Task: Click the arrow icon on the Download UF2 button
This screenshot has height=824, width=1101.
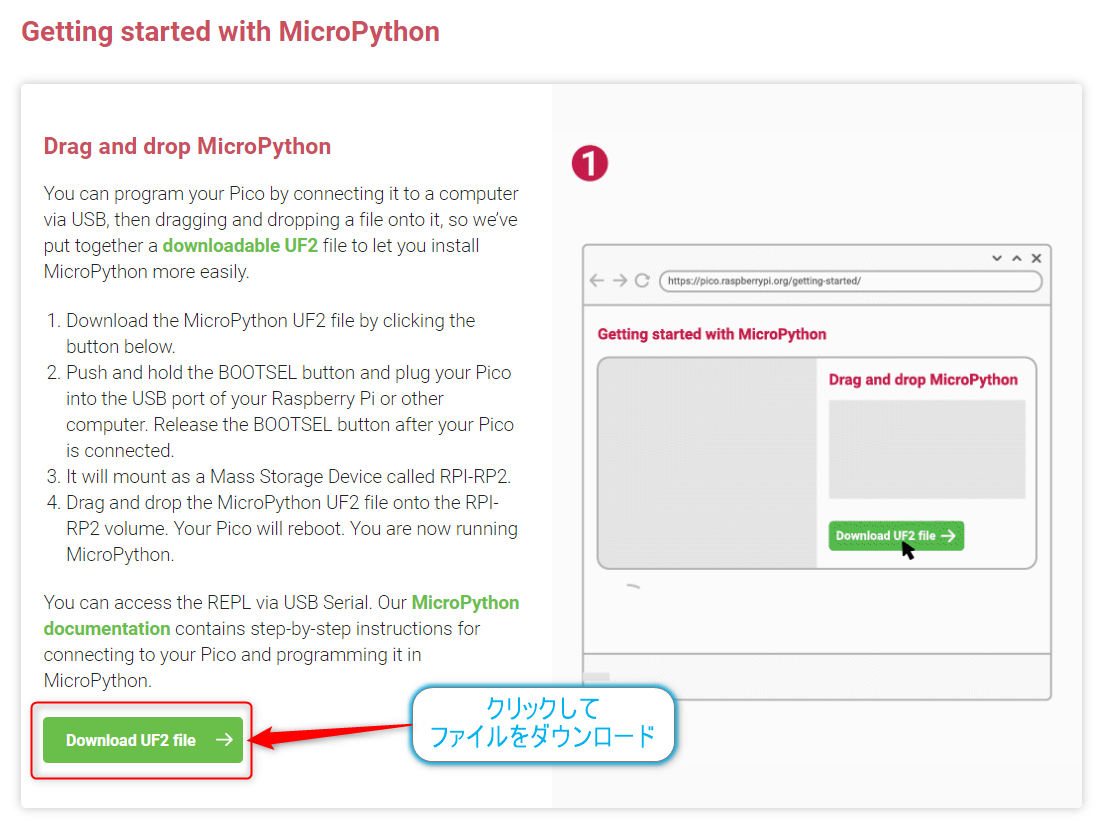Action: 224,740
